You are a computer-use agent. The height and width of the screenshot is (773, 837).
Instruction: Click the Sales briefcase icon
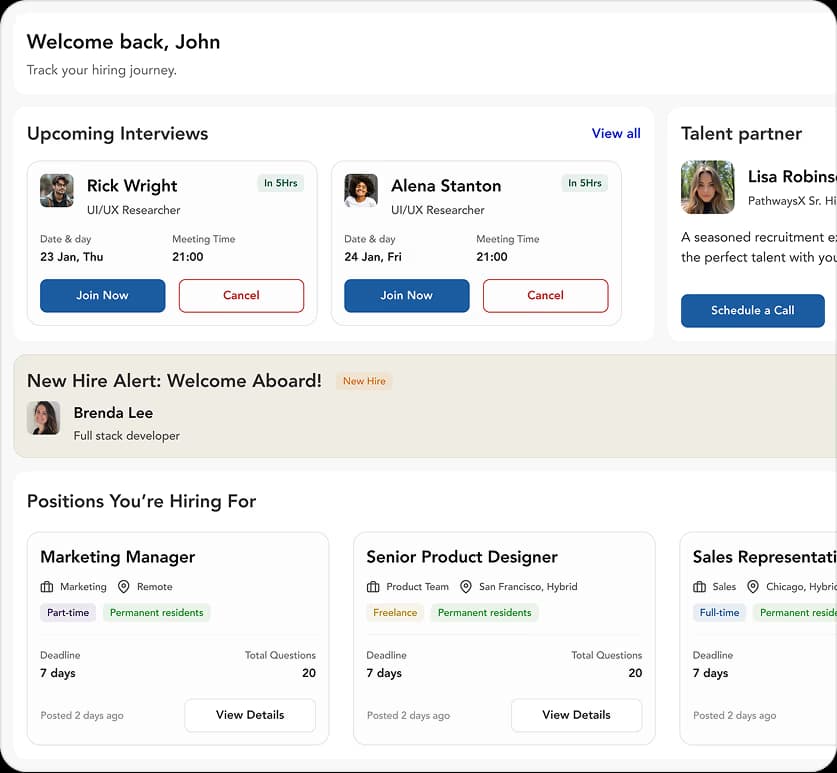(702, 587)
